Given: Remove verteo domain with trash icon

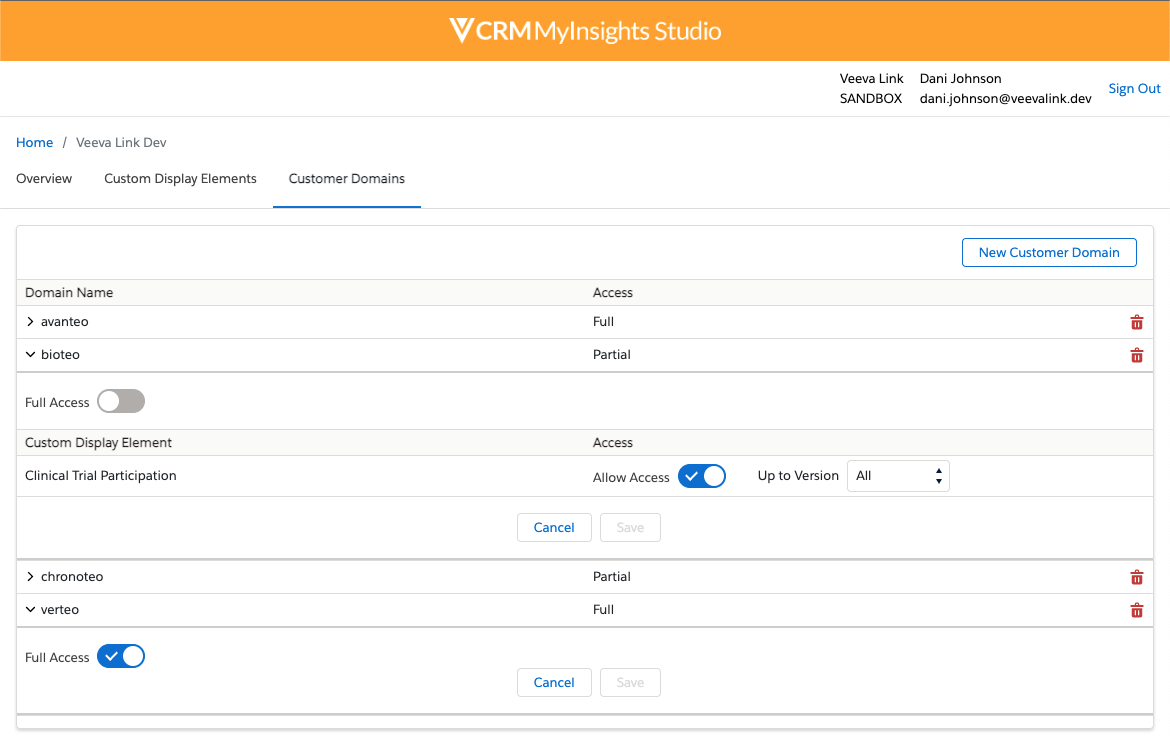Looking at the screenshot, I should click(1136, 610).
